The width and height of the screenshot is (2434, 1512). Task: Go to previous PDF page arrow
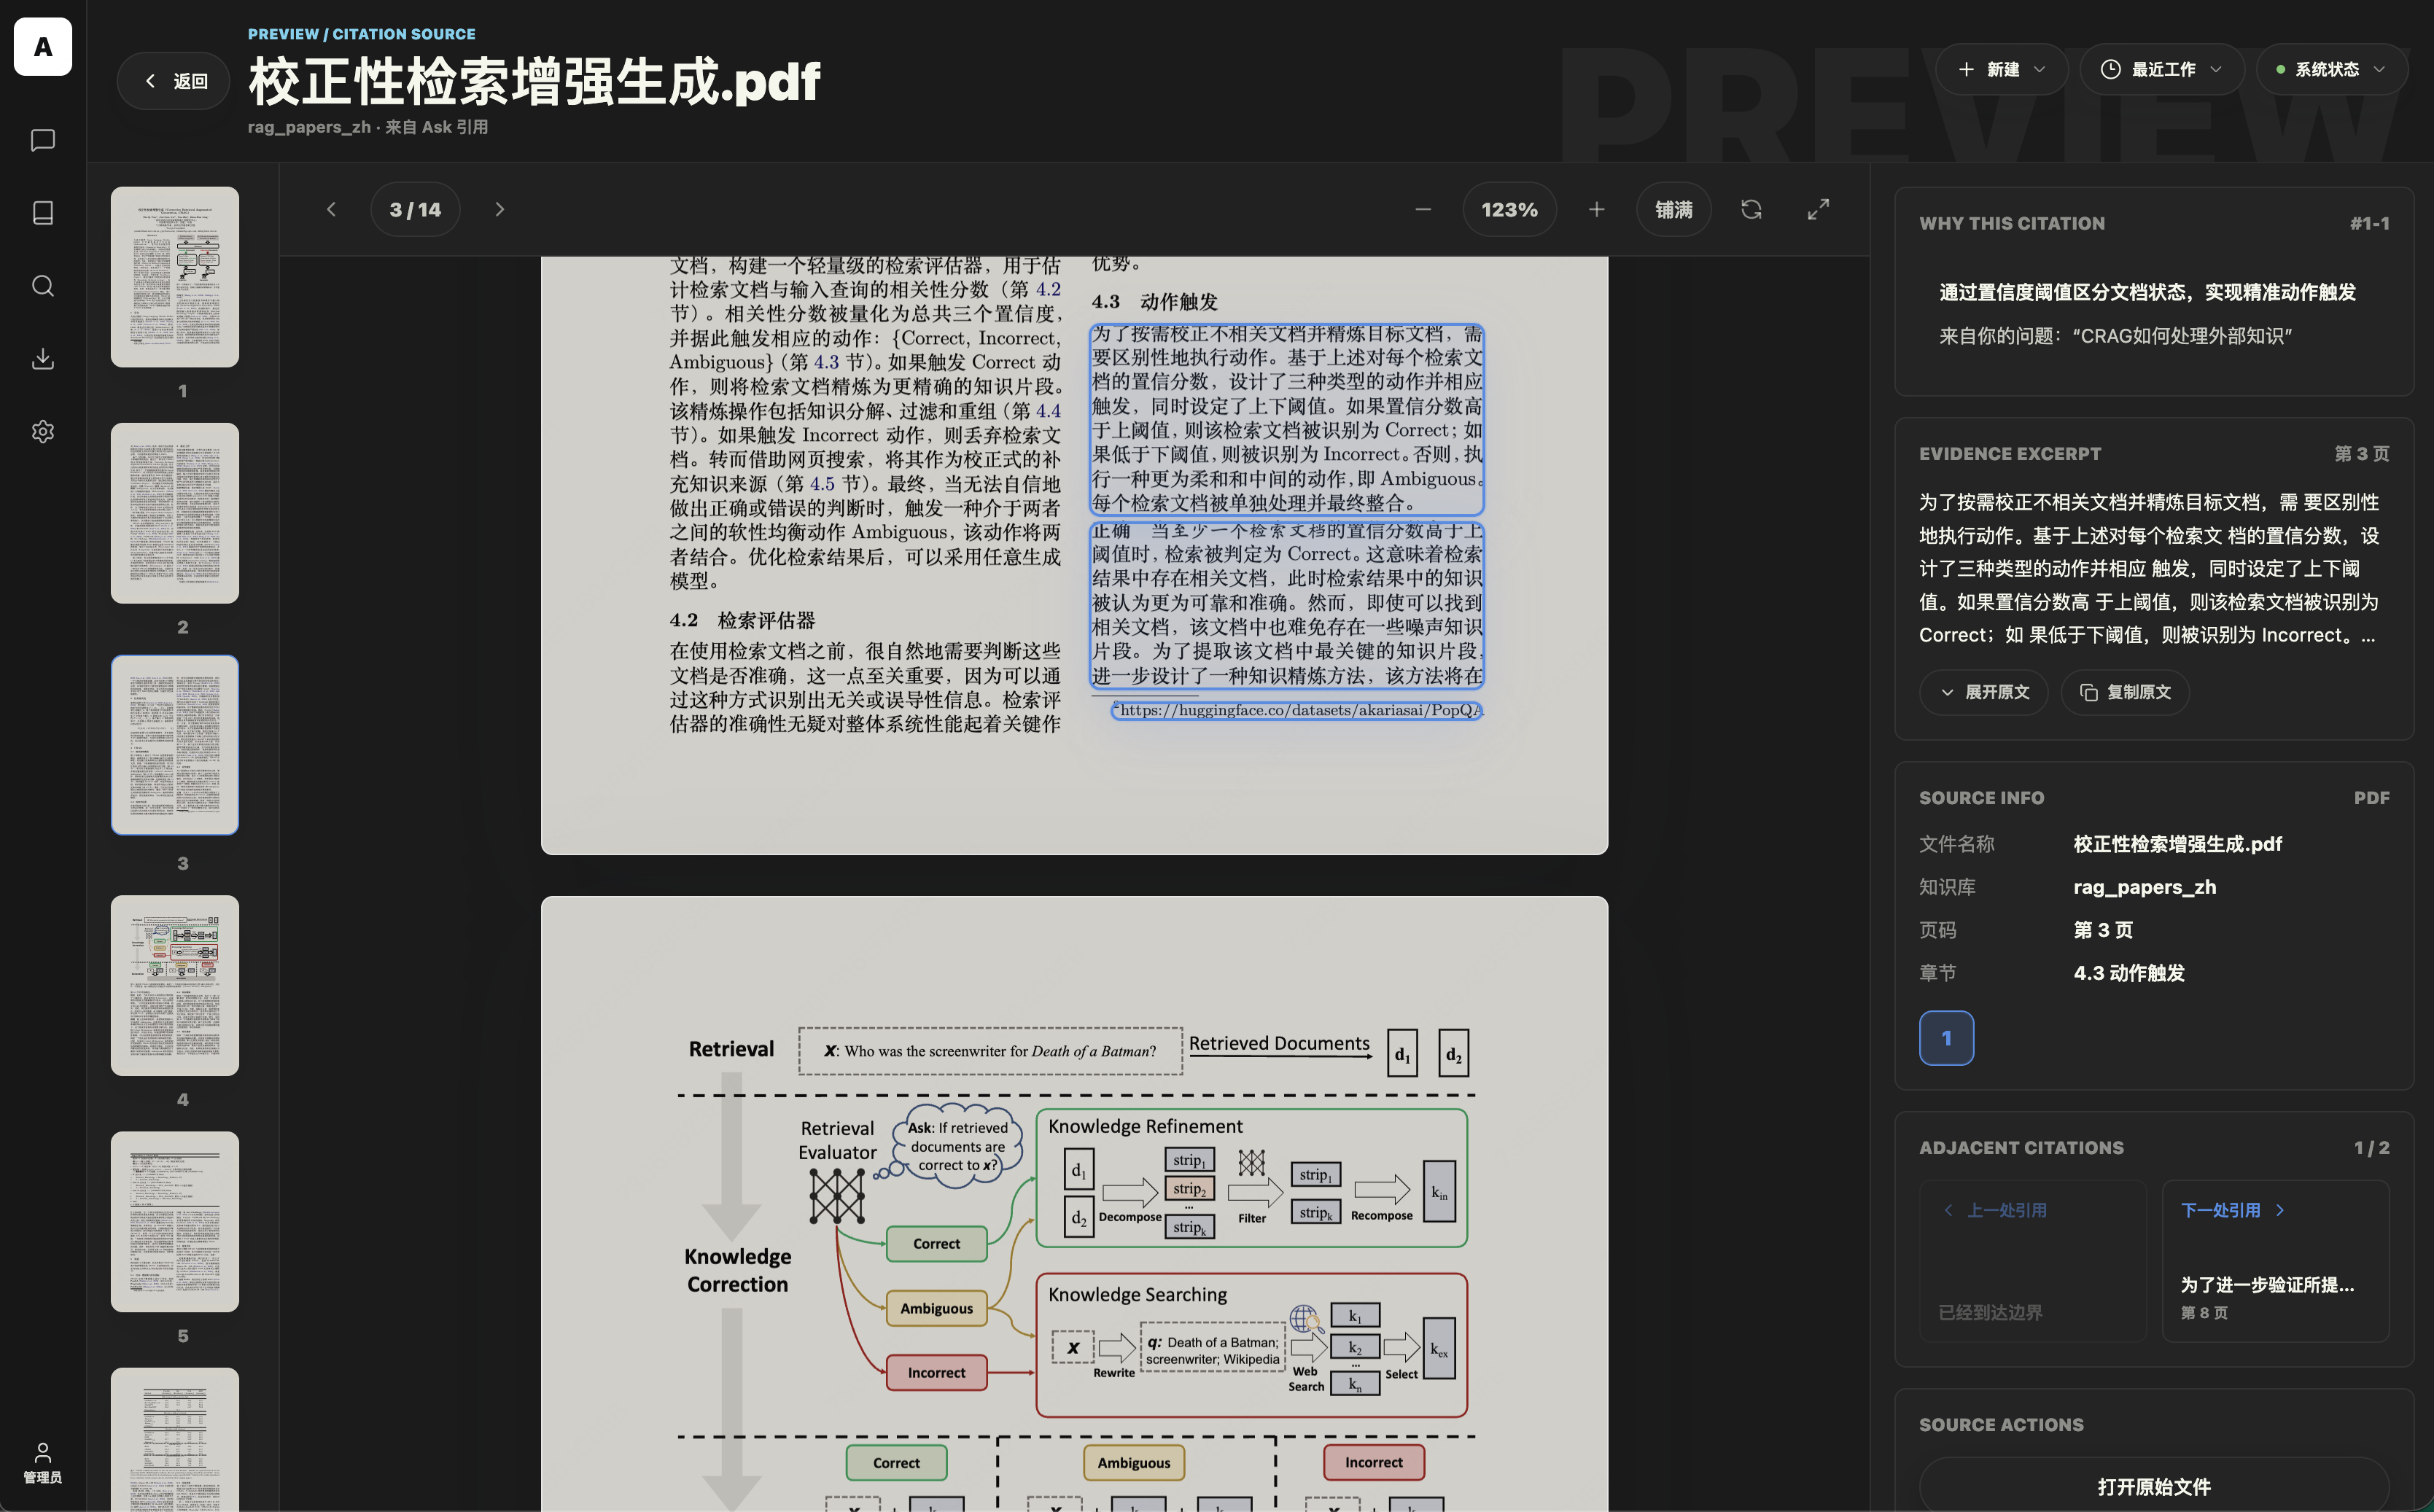point(331,209)
